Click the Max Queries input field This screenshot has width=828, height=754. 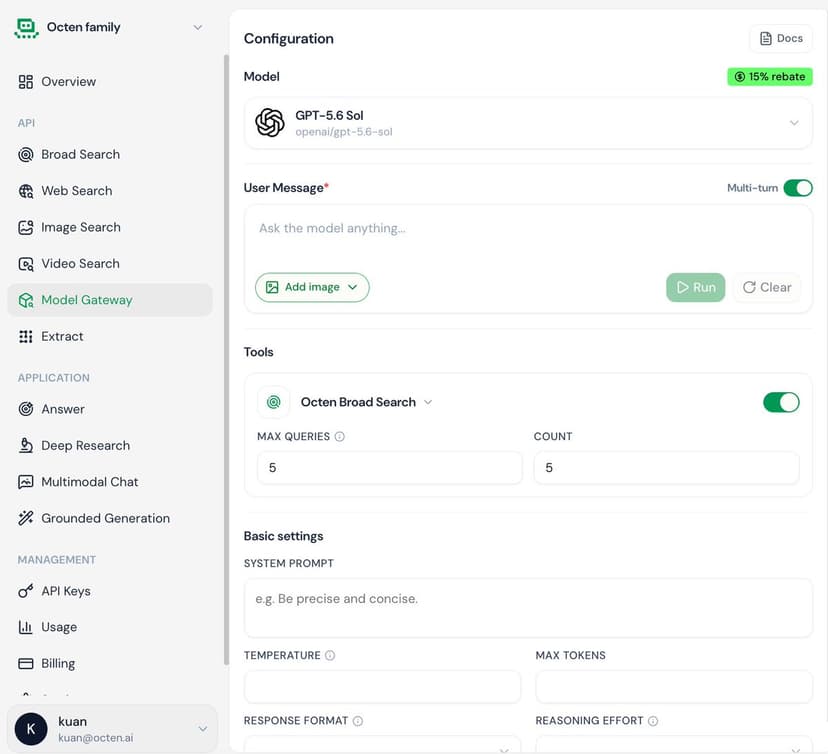coord(390,468)
